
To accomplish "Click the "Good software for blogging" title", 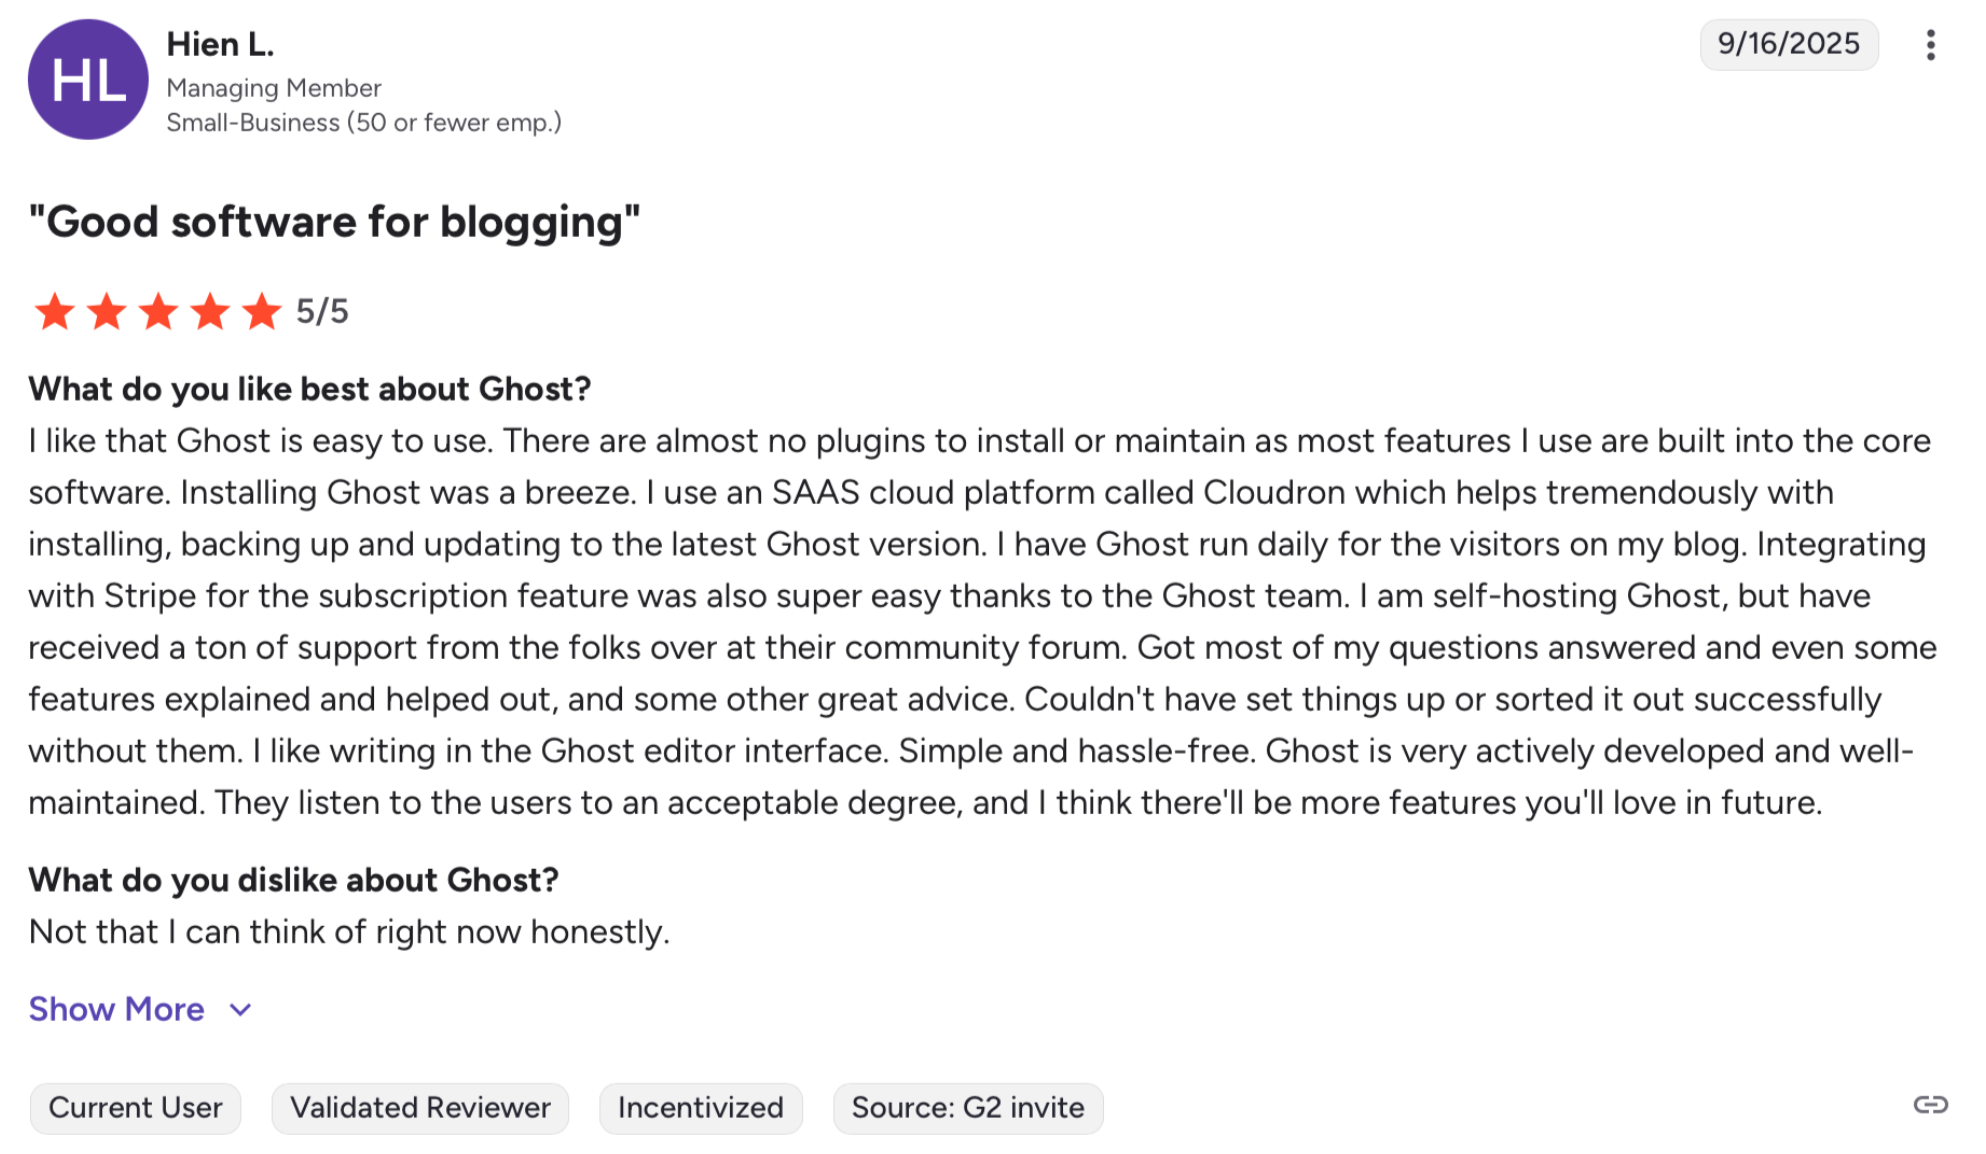I will click(x=334, y=222).
